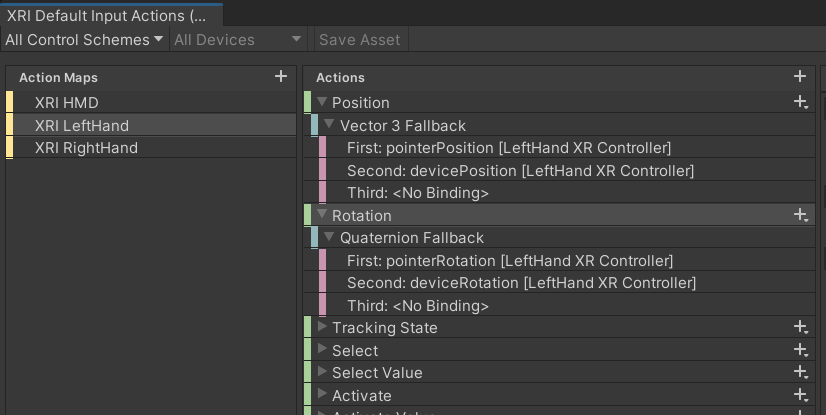Viewport: 826px width, 415px height.
Task: Select Second: deviceRotation binding
Action: (521, 283)
